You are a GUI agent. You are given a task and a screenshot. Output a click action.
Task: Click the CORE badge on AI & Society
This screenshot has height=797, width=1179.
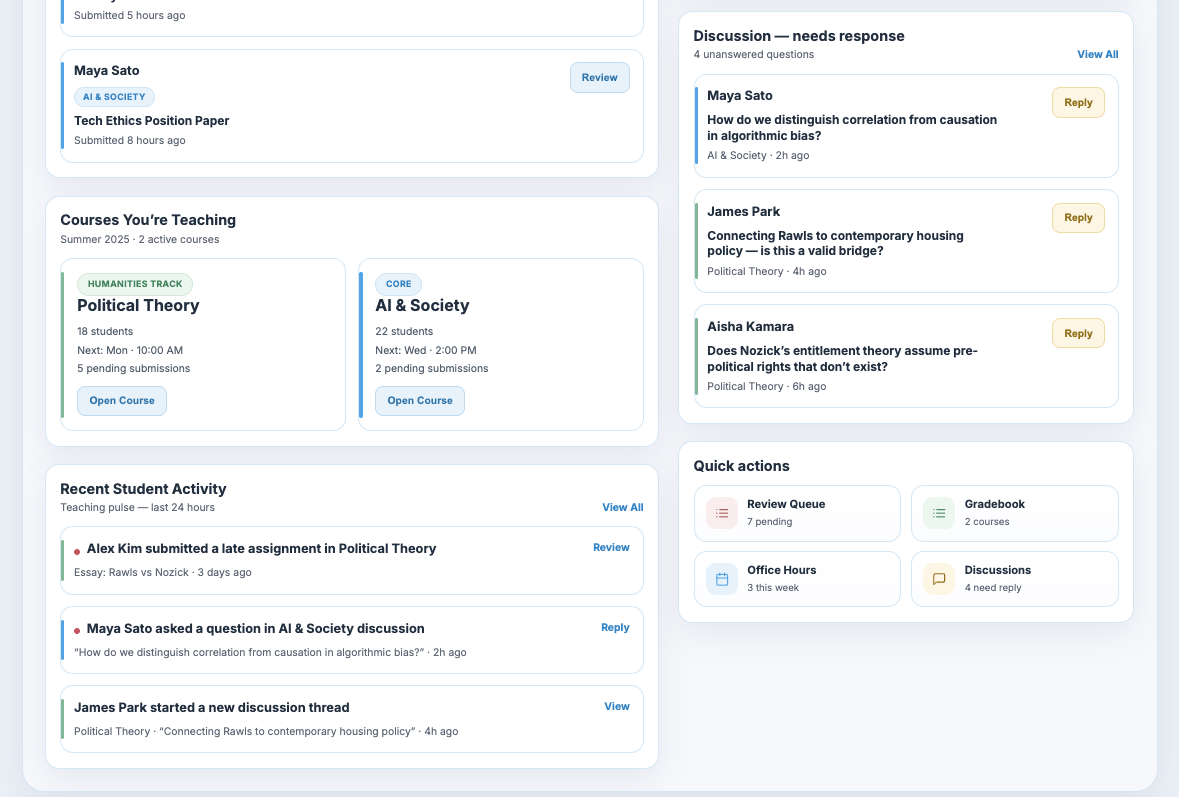398,283
